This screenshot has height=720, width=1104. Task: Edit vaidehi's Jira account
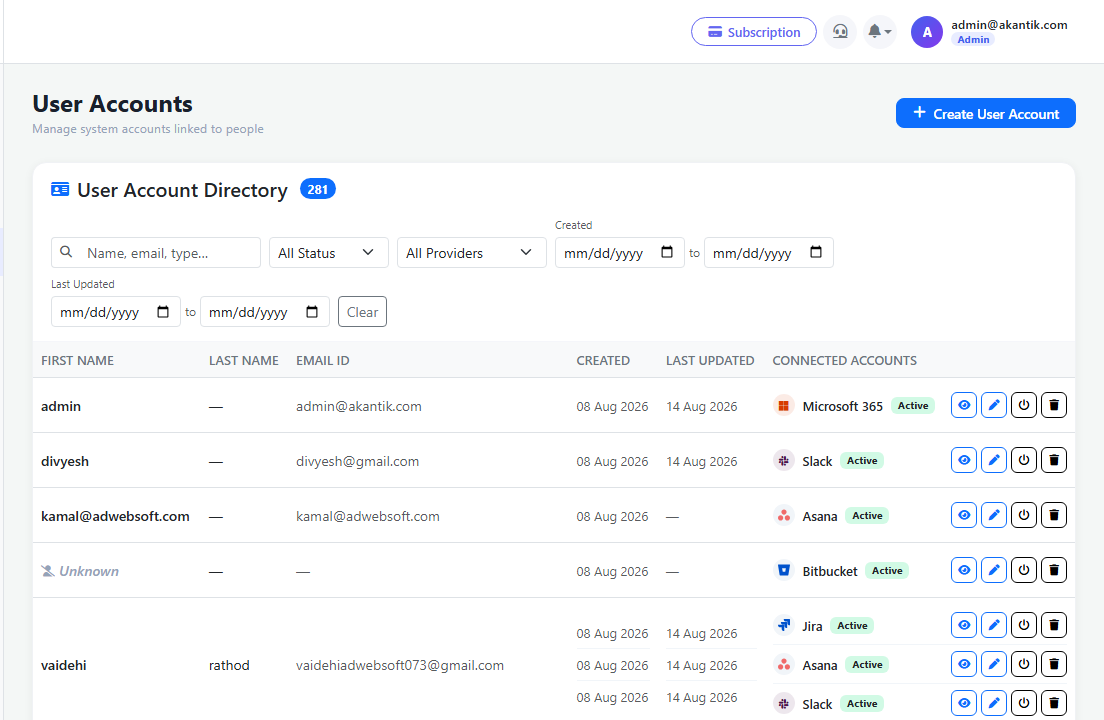pos(993,625)
